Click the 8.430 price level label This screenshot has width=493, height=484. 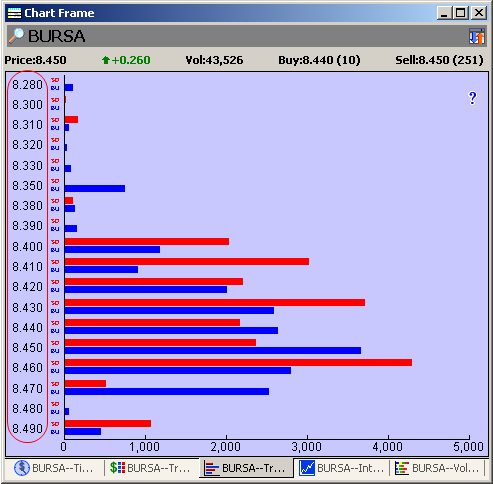point(27,307)
